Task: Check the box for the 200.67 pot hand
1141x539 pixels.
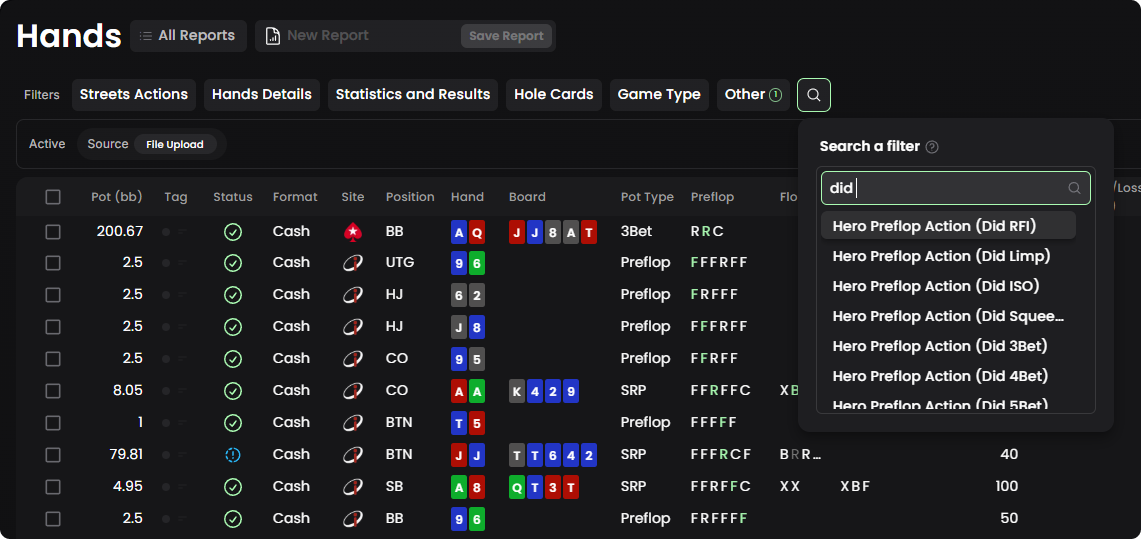Action: (53, 231)
